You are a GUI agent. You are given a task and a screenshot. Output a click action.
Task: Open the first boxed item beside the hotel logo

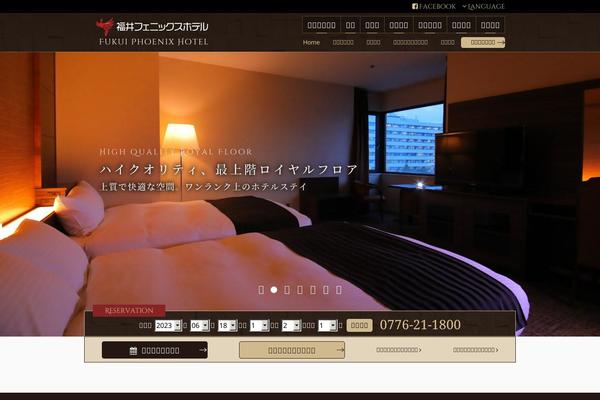pyautogui.click(x=321, y=25)
